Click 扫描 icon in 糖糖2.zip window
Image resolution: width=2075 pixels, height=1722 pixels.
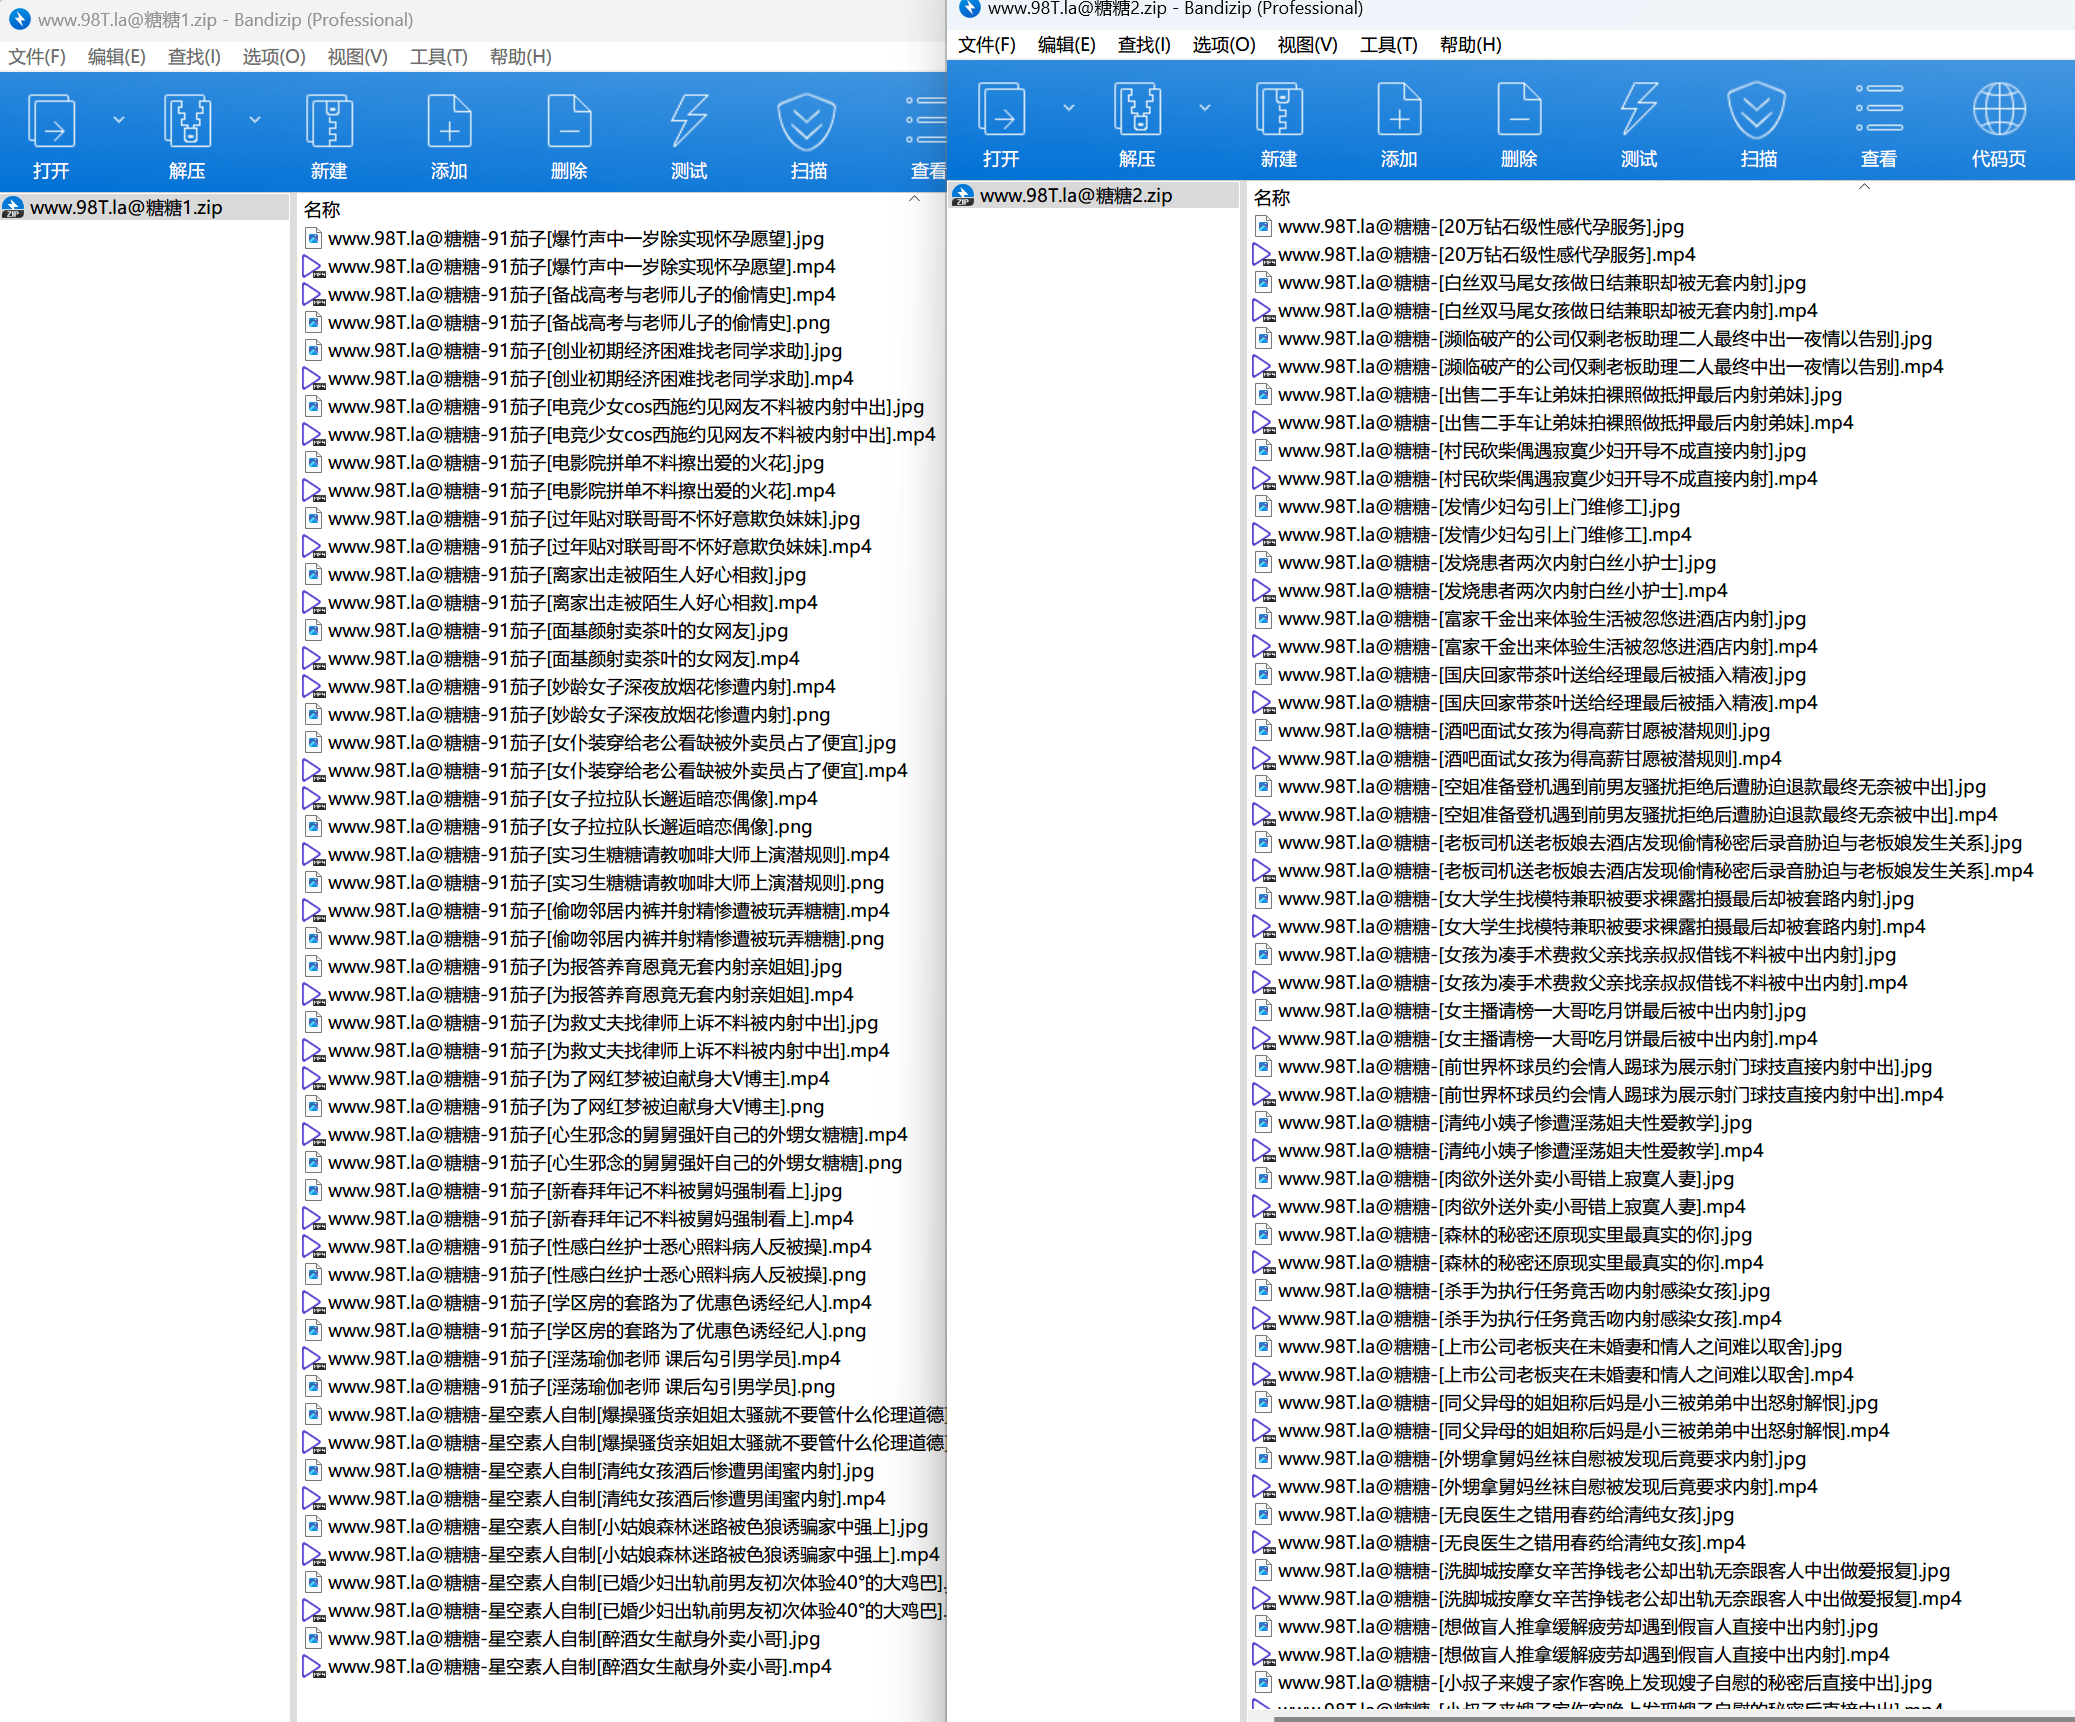(x=1757, y=109)
